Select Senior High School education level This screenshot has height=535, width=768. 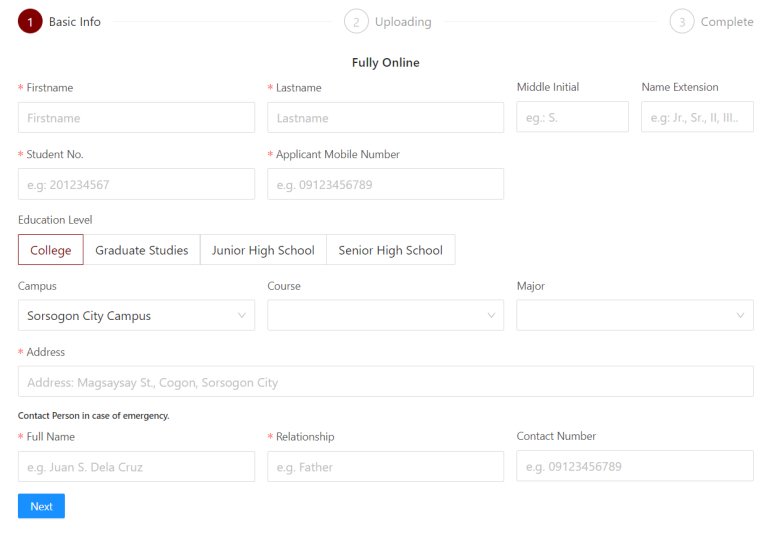point(390,250)
